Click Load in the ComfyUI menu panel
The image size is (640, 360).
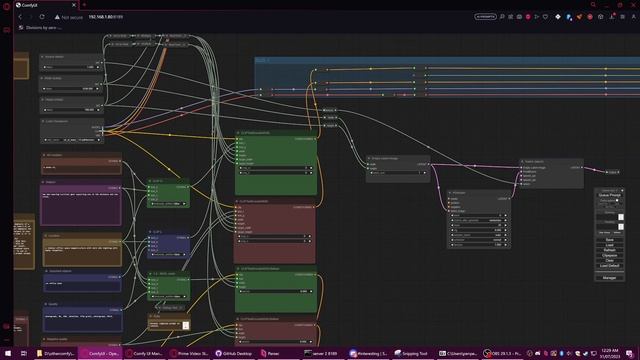[609, 245]
